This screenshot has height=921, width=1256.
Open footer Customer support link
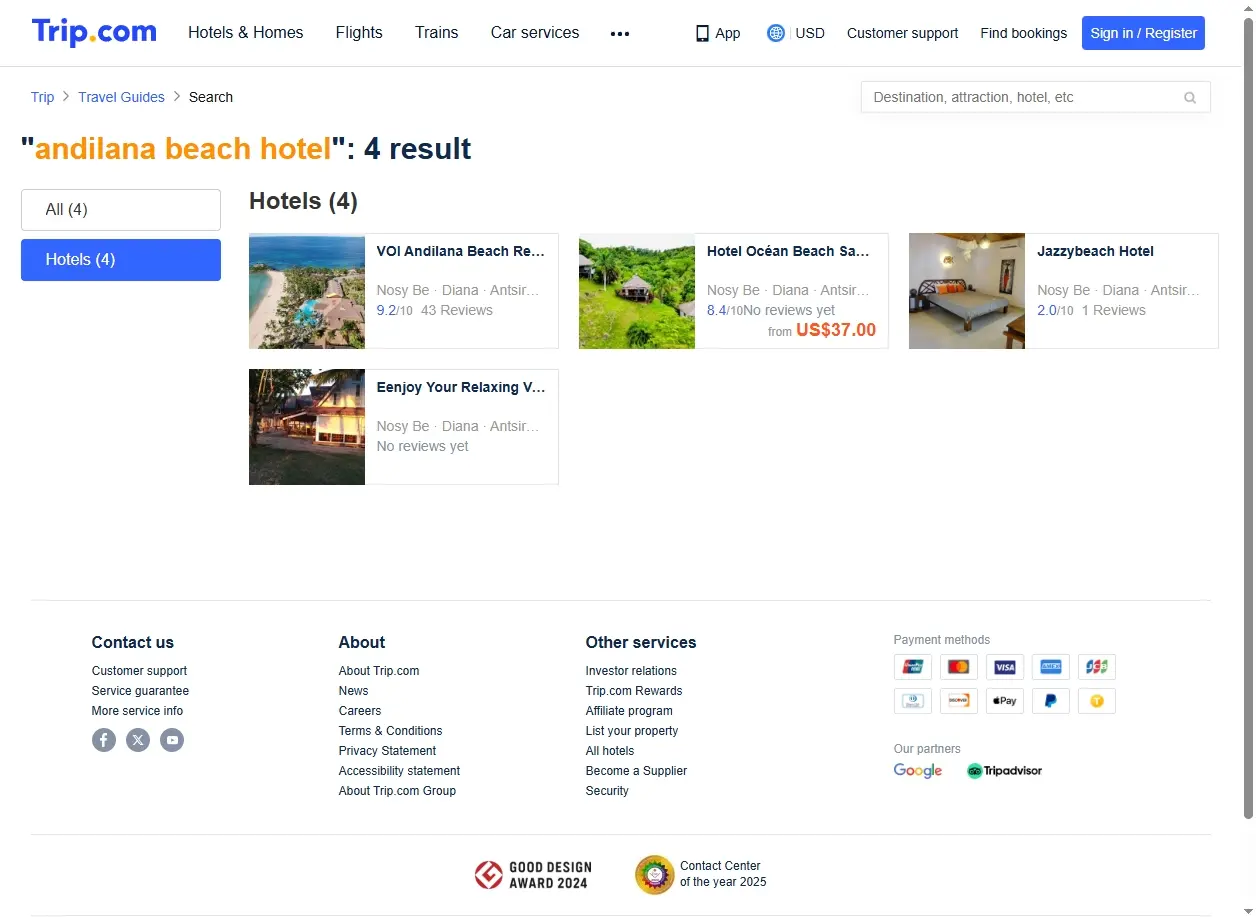pyautogui.click(x=139, y=671)
